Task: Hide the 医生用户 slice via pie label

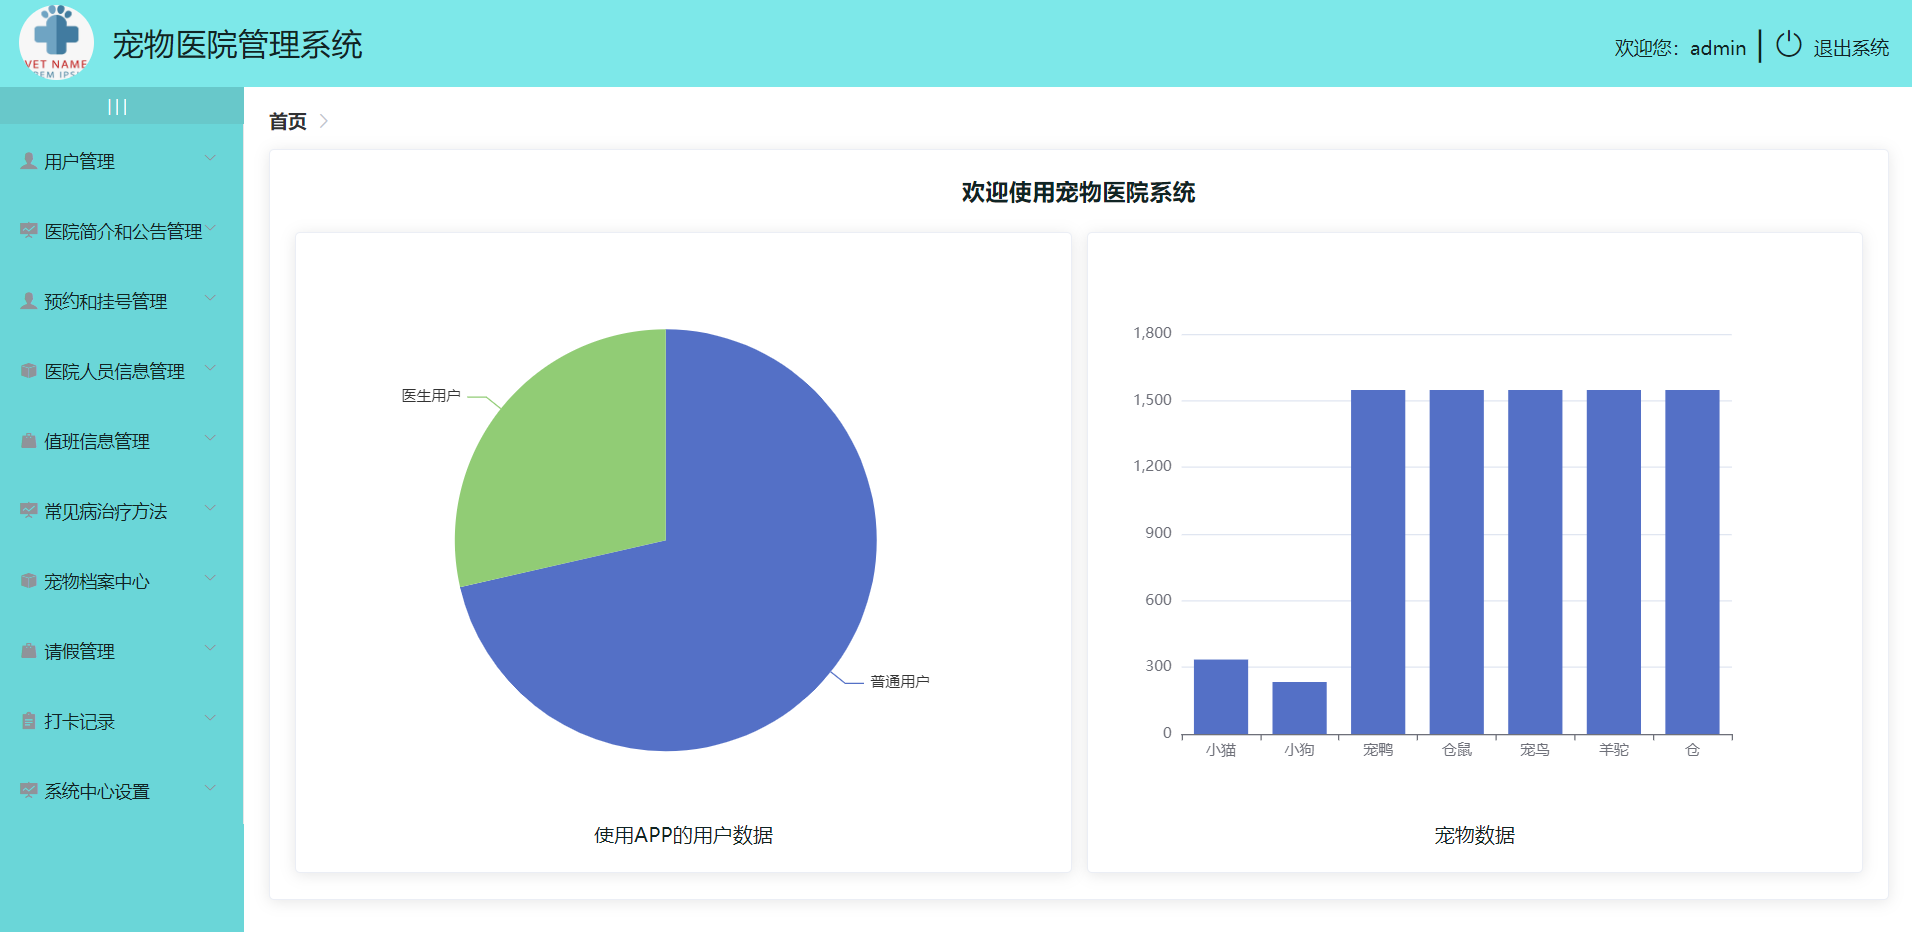Action: pos(431,394)
